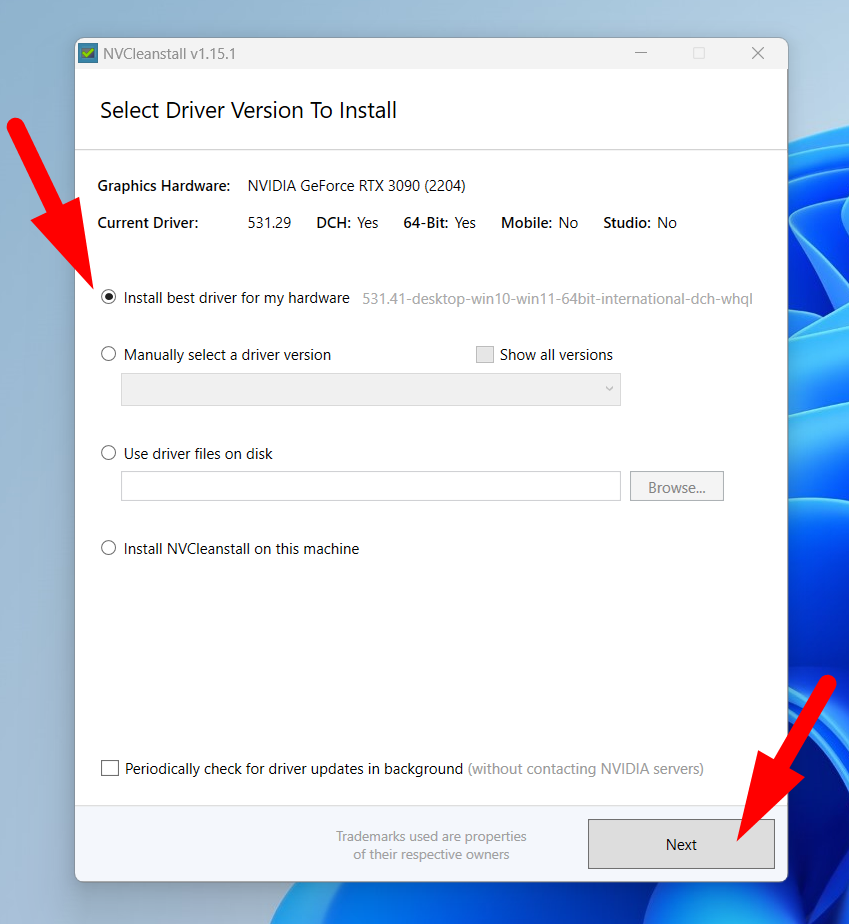Click the NVCleanstall app icon in title bar
This screenshot has height=924, width=849.
point(88,54)
